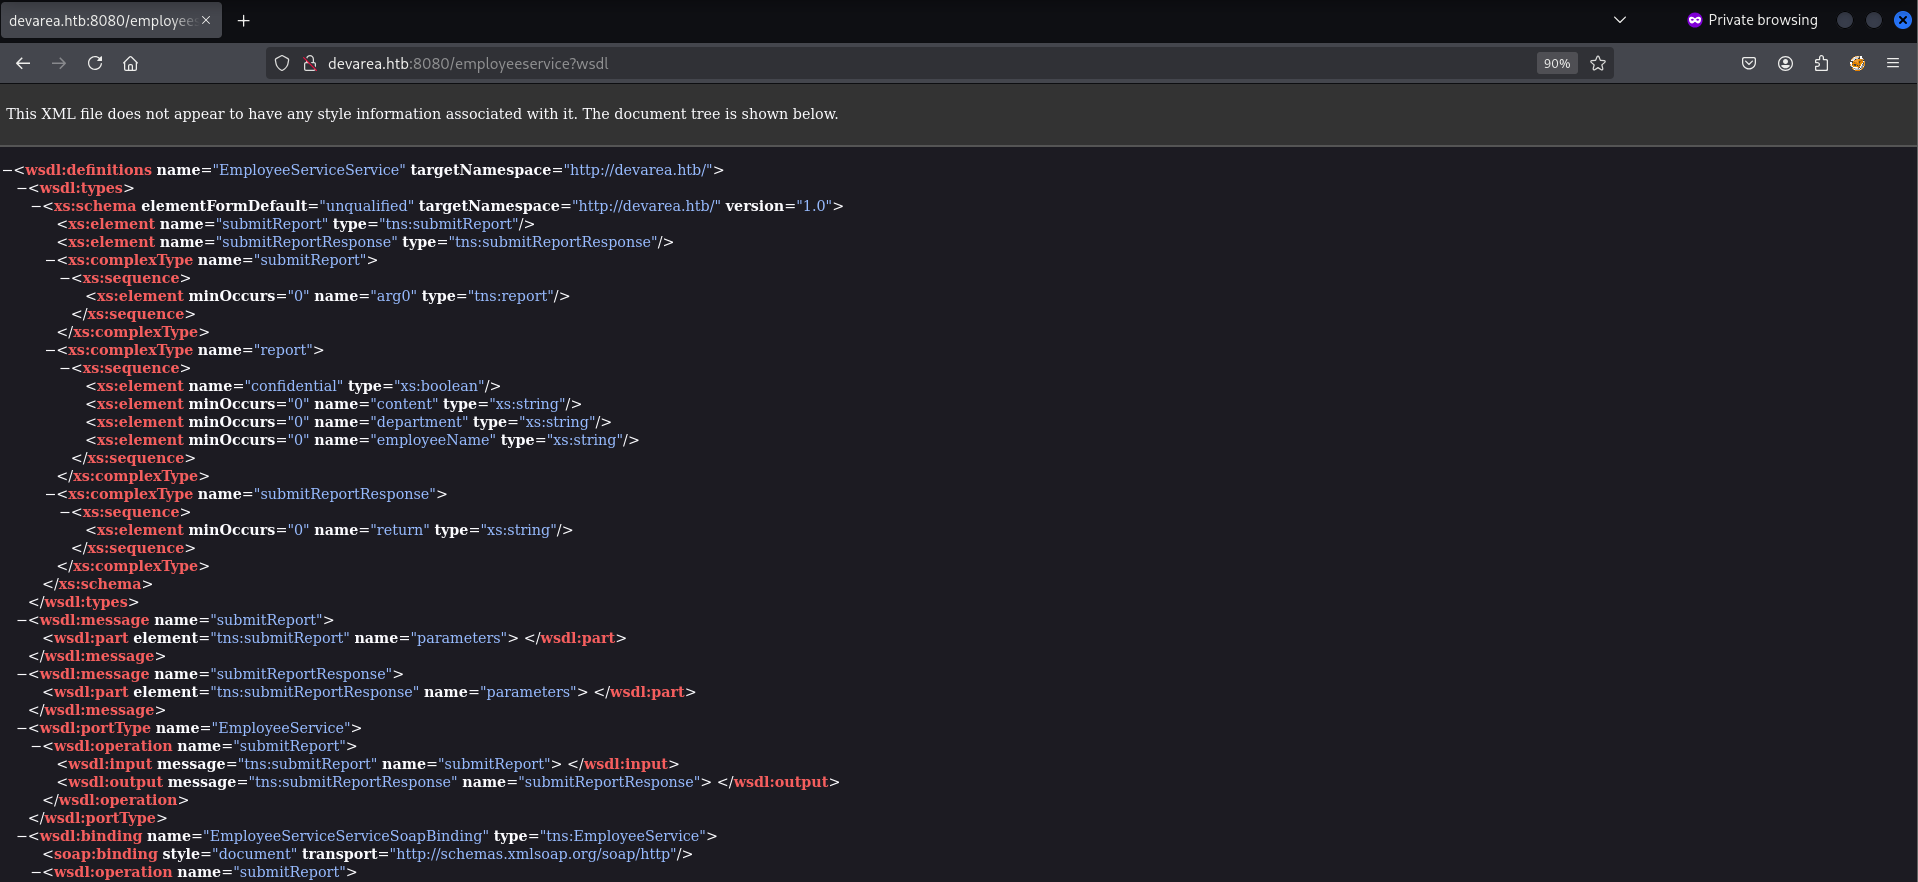The image size is (1918, 882).
Task: Collapse the xs:schema node
Action: coord(35,206)
